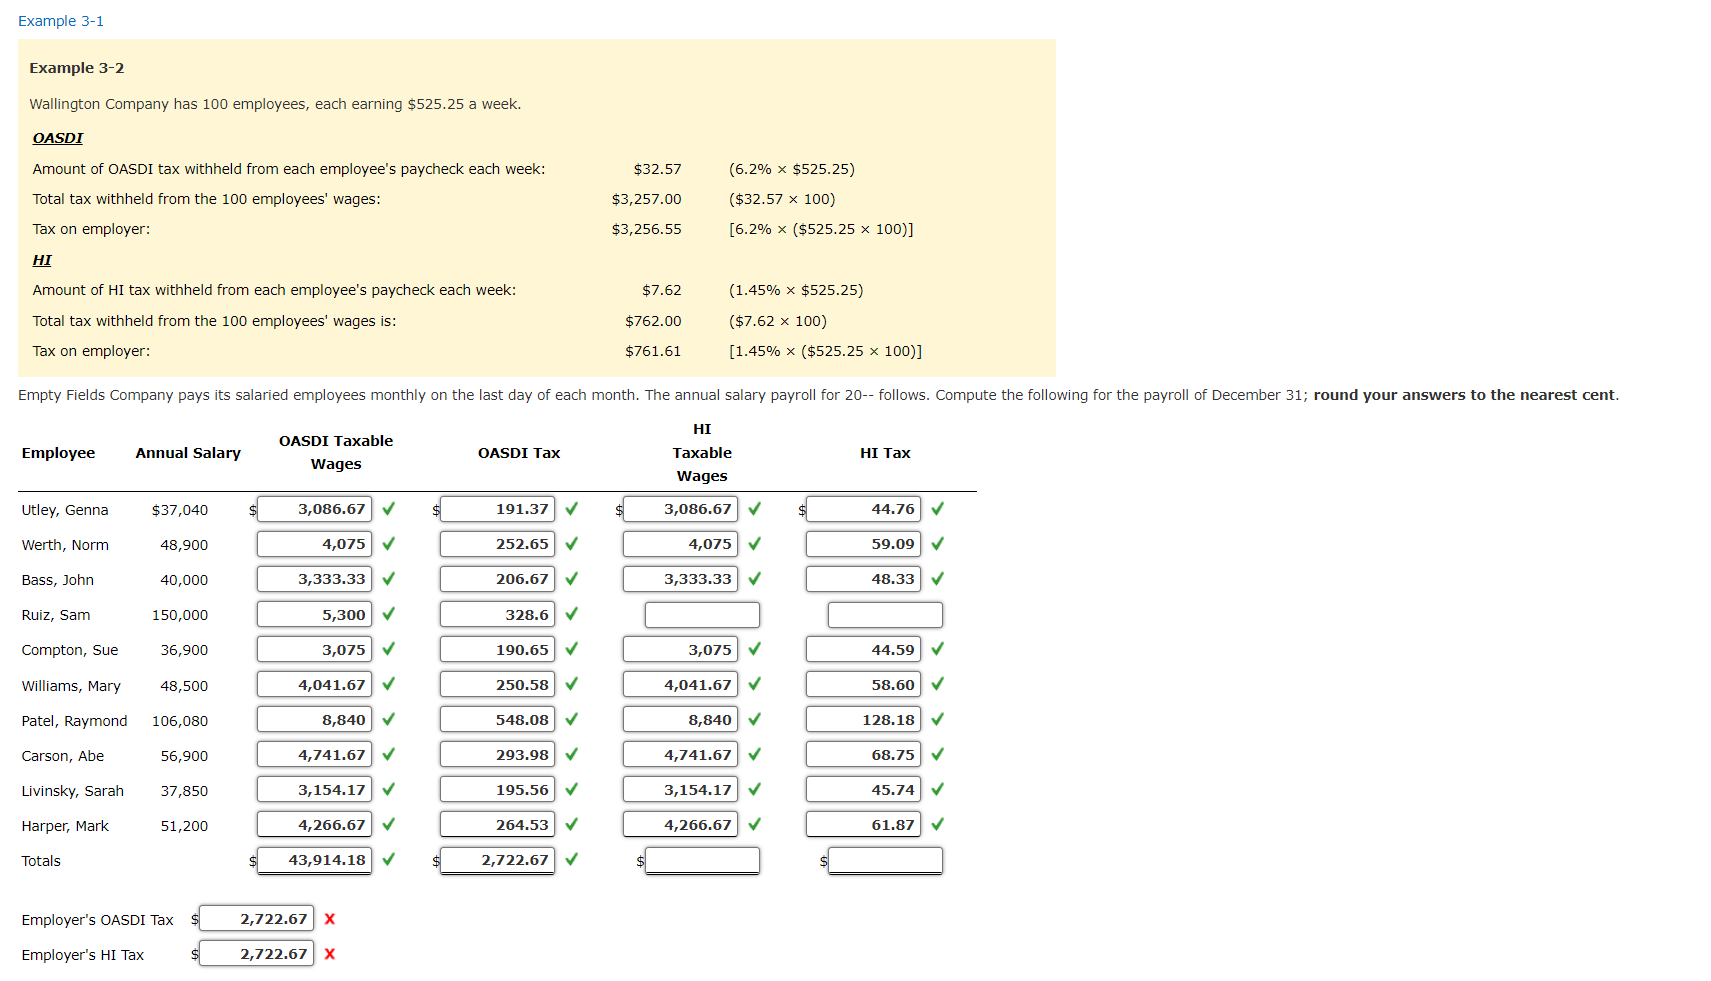Select Ruiz's empty HI Taxable Wages field
1711x981 pixels.
[701, 614]
